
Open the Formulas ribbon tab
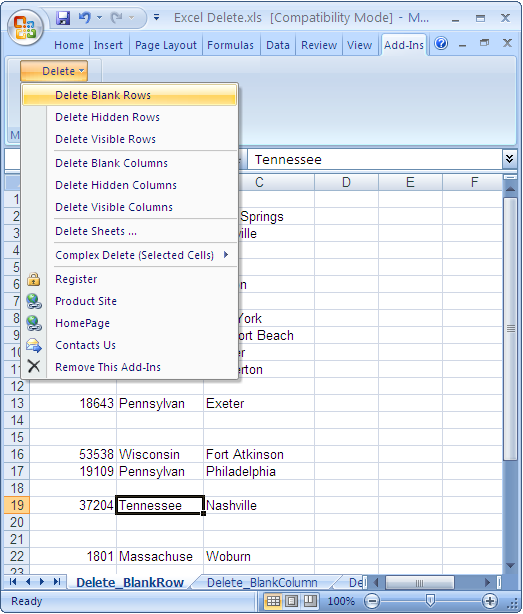click(231, 45)
